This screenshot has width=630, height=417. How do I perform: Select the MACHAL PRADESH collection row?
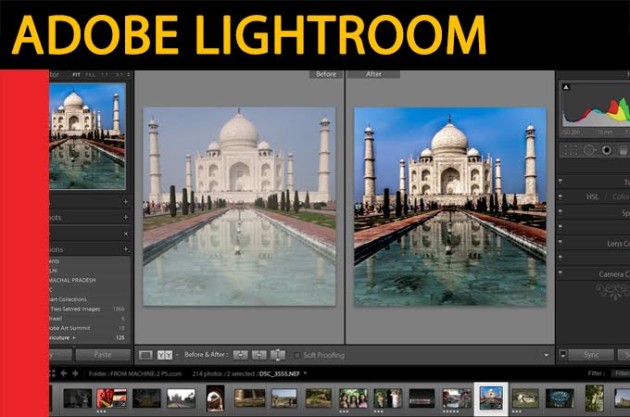pyautogui.click(x=90, y=280)
